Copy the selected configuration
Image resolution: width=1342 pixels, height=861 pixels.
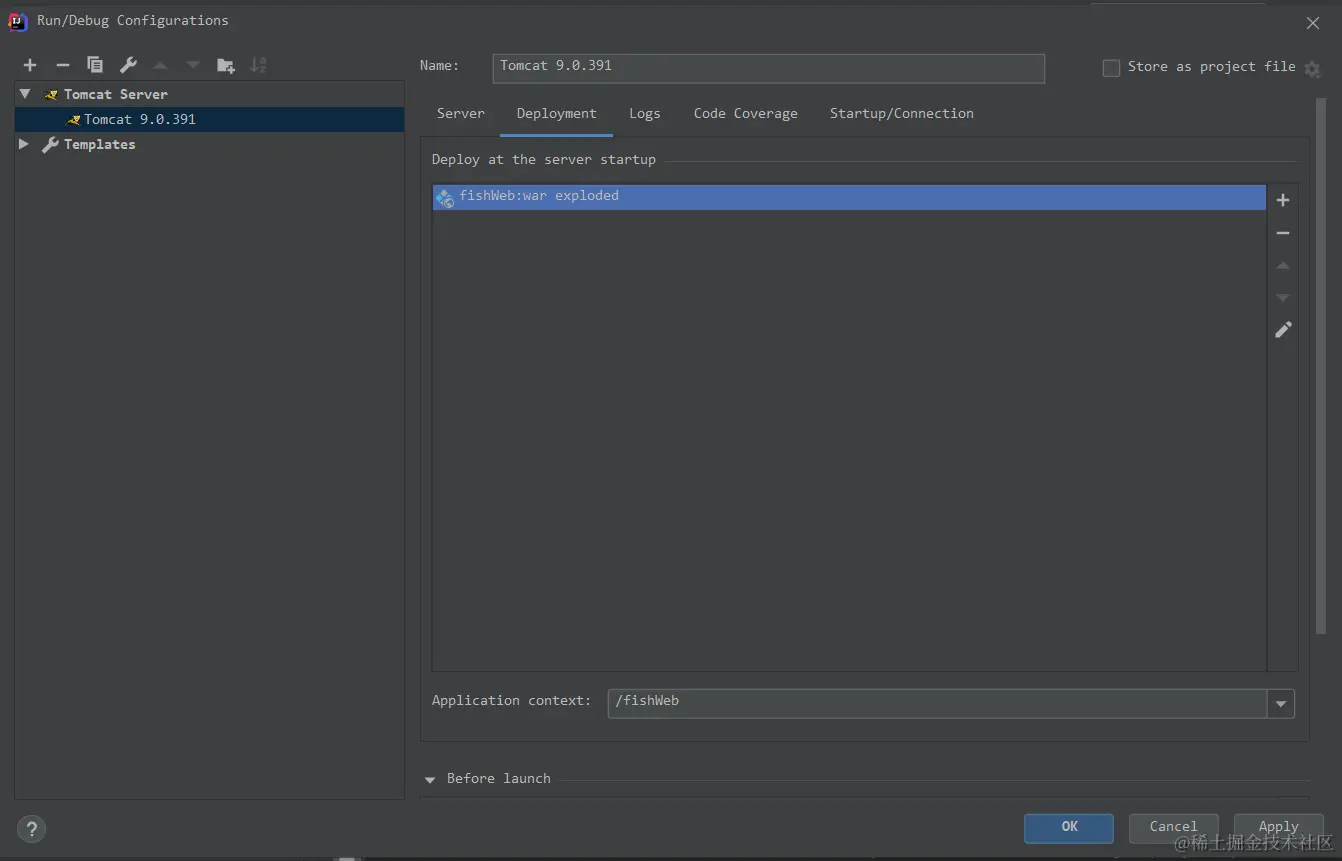[95, 65]
